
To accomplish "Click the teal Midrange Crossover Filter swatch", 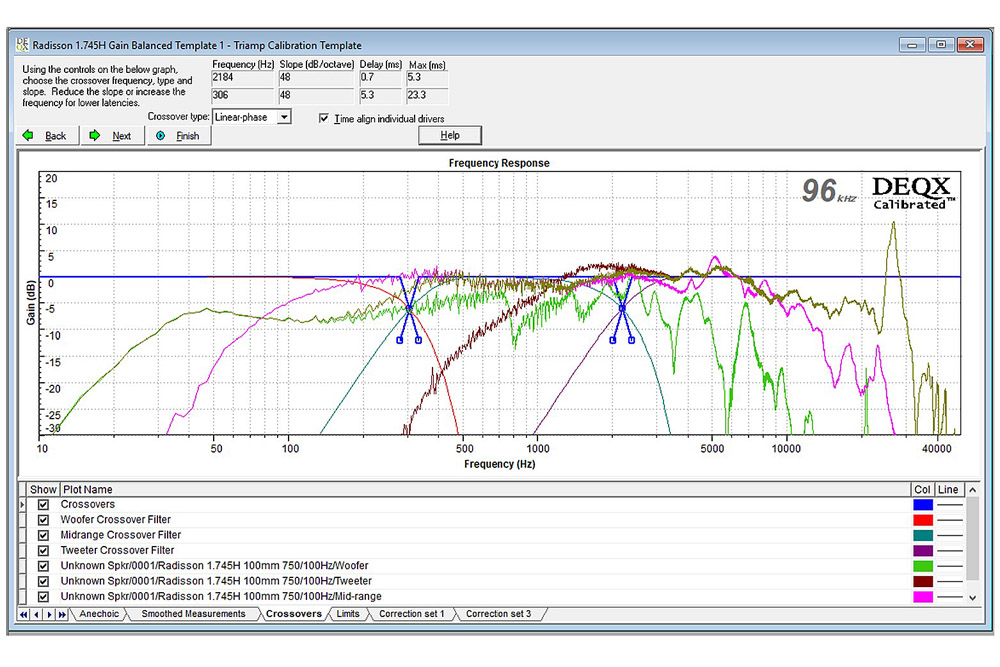I will pyautogui.click(x=923, y=535).
